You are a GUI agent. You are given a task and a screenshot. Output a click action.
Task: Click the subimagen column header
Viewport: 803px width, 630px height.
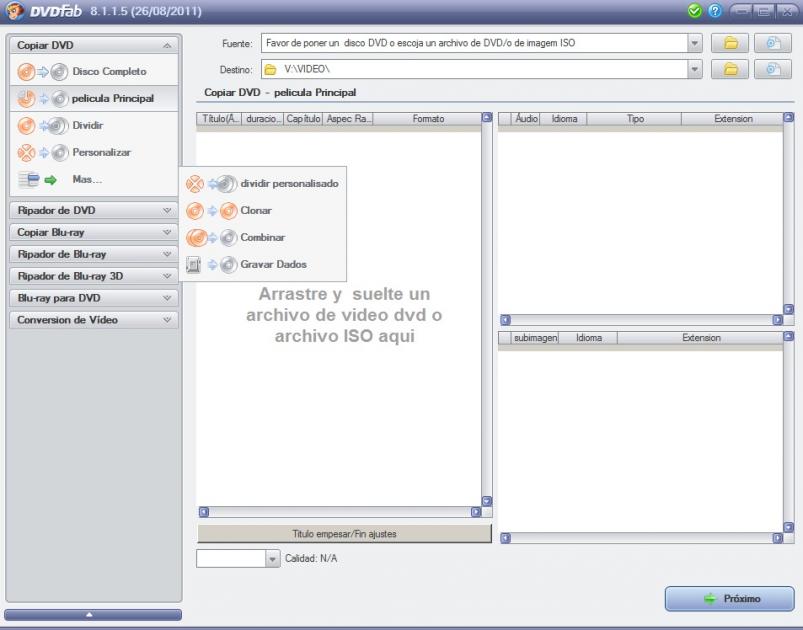[x=535, y=338]
